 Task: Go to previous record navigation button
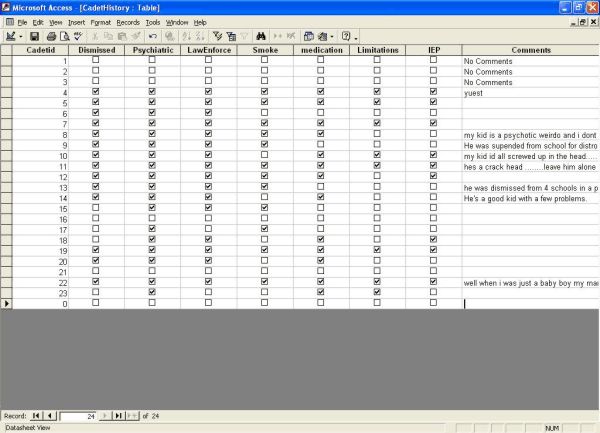point(50,415)
